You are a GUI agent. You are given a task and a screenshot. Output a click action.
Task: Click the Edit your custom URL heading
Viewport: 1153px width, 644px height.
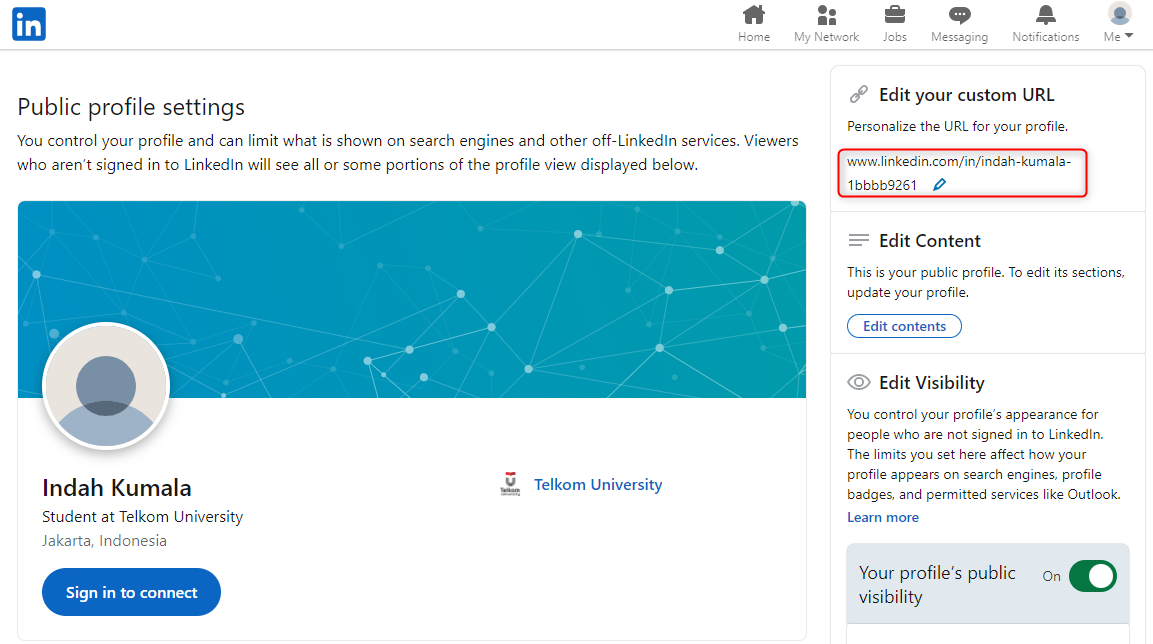(x=966, y=95)
